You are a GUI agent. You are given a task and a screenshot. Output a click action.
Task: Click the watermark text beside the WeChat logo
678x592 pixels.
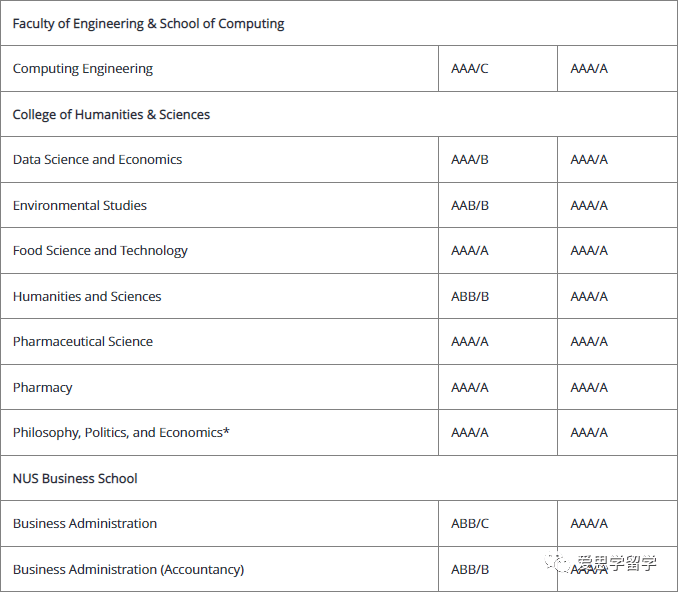(x=617, y=563)
